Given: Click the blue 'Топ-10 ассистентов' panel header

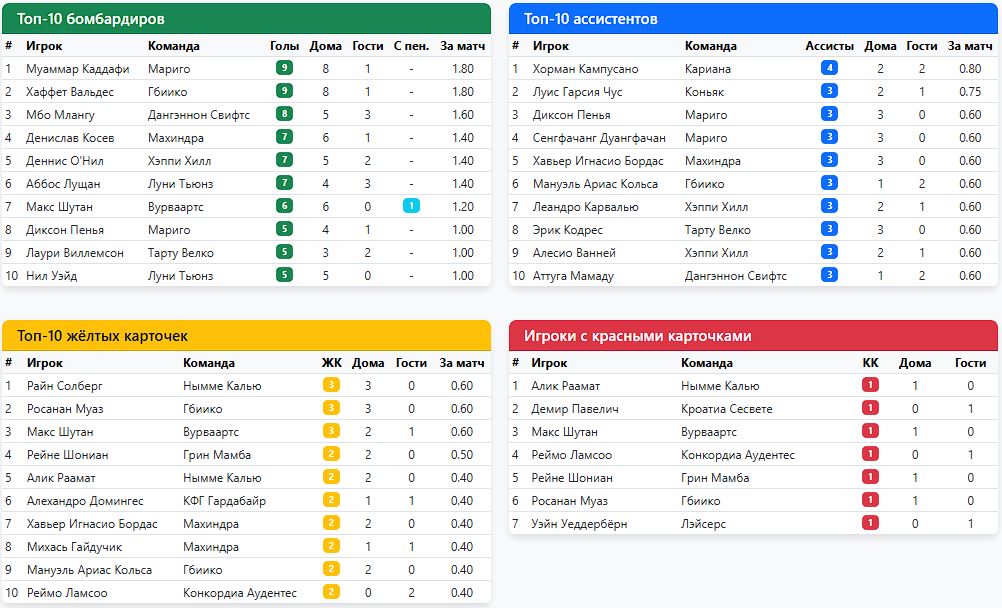Looking at the screenshot, I should tap(753, 19).
